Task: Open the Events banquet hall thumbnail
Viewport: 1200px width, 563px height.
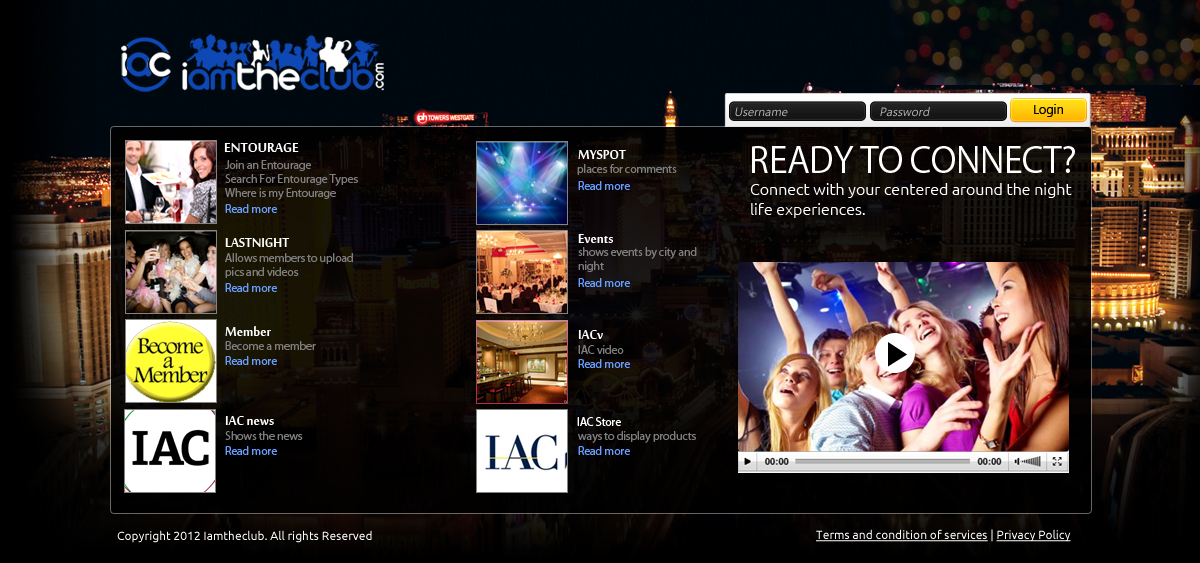Action: (x=522, y=272)
